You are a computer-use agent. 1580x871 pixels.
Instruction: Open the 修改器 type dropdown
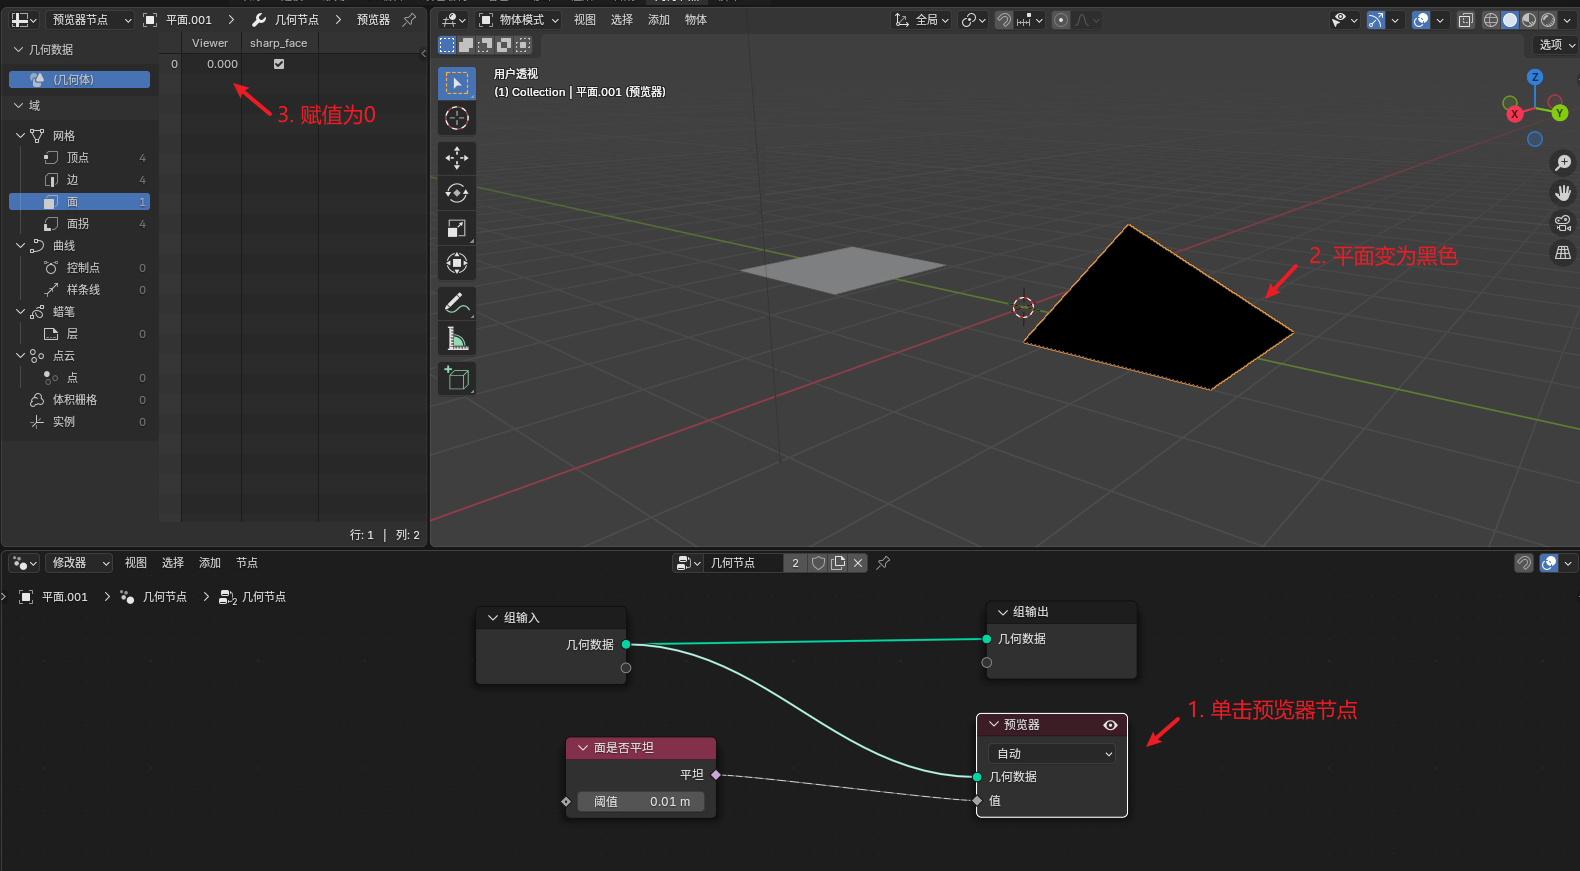[x=78, y=563]
